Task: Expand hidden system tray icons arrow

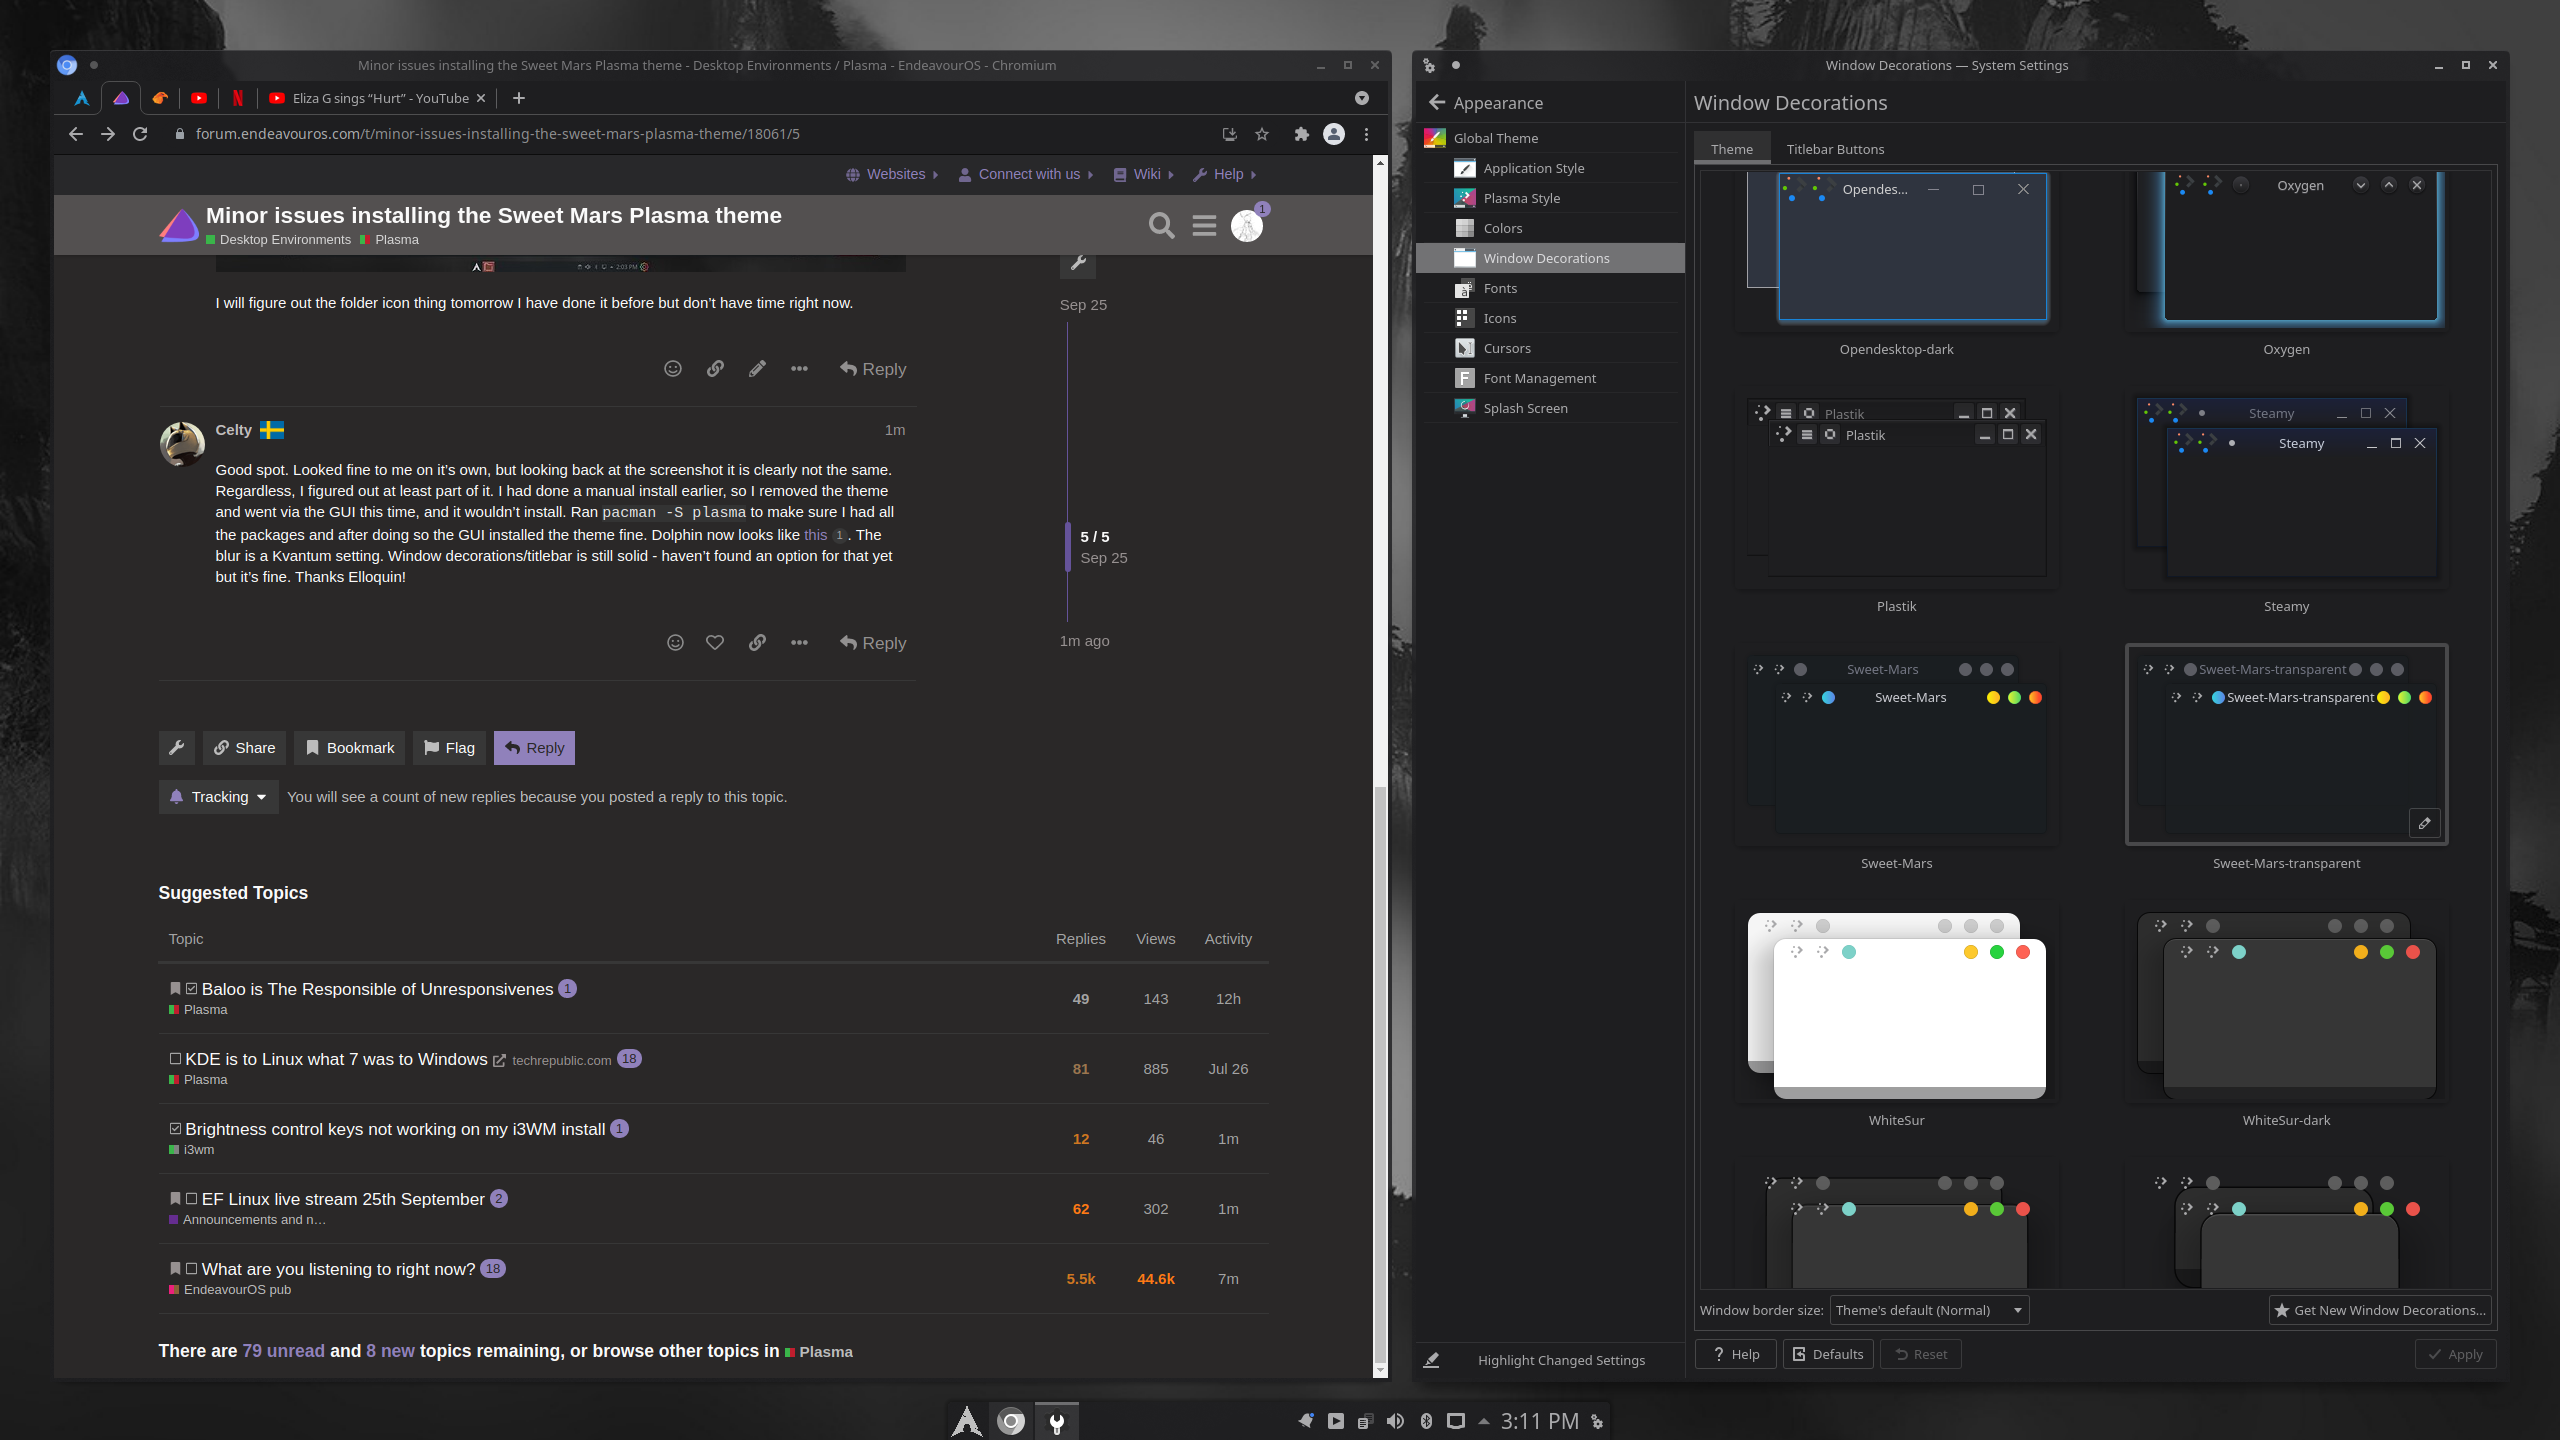Action: click(1483, 1421)
